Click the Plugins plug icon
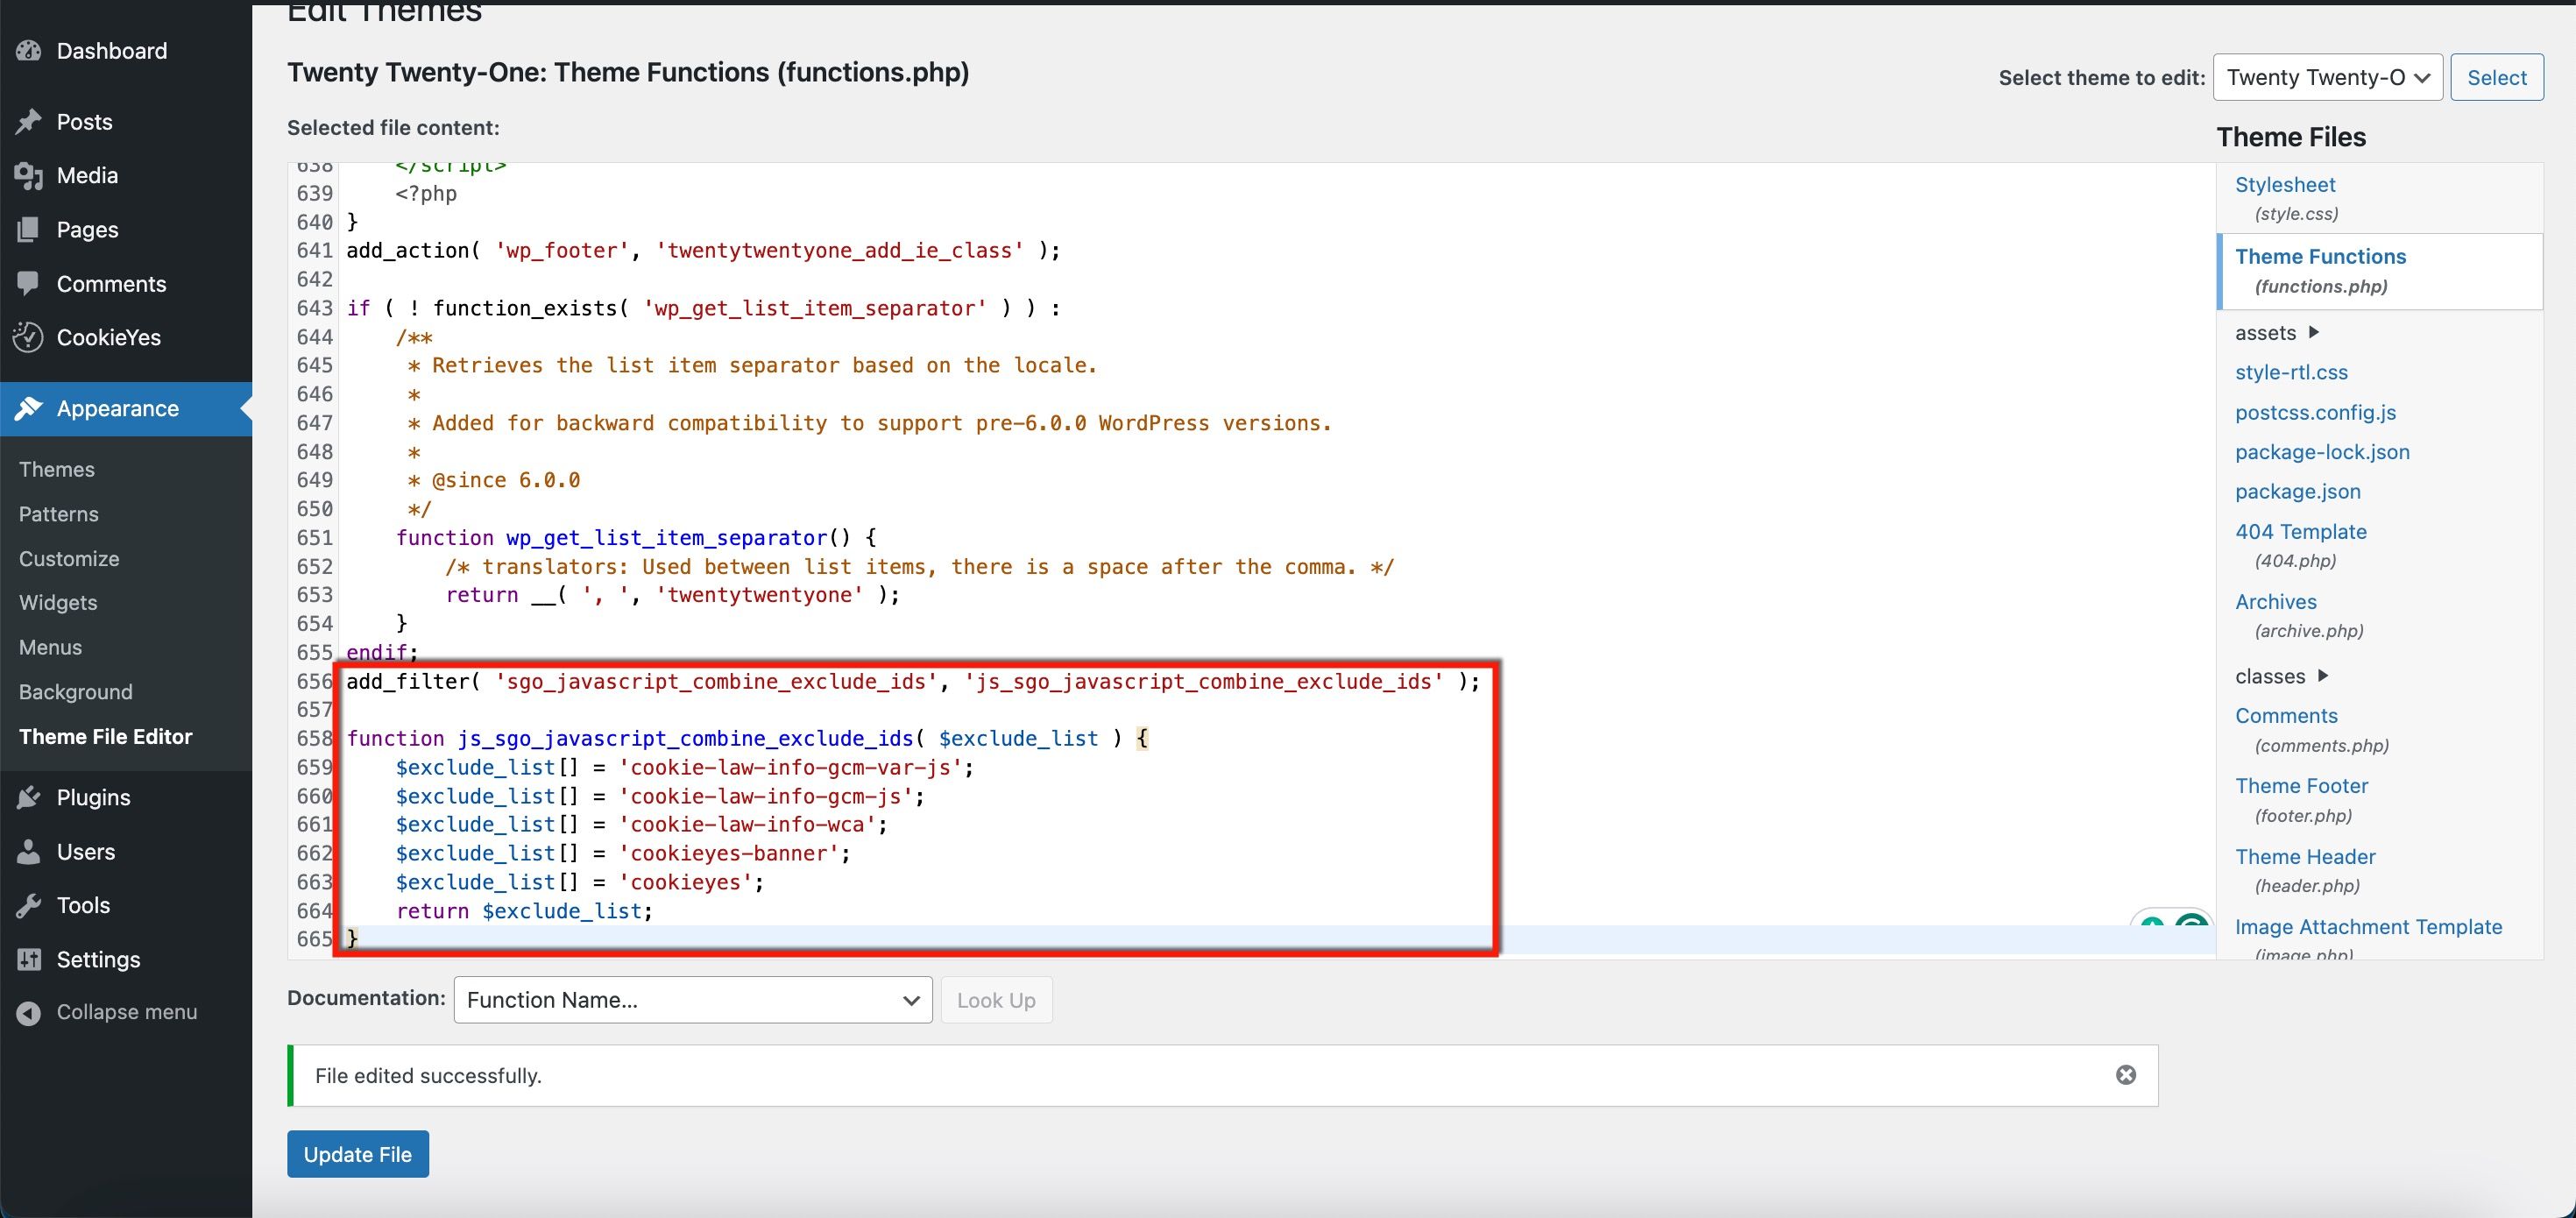Image resolution: width=2576 pixels, height=1218 pixels. [x=29, y=797]
